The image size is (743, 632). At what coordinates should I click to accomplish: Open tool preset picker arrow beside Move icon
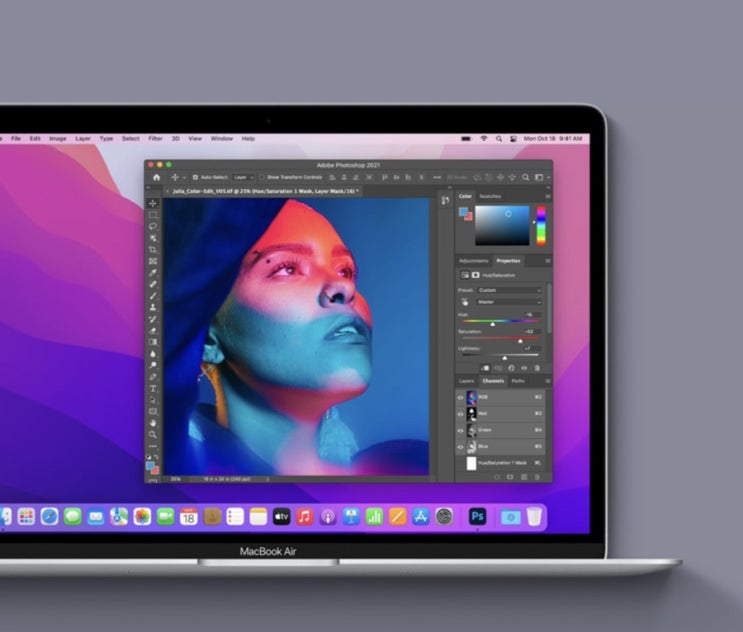[x=184, y=178]
